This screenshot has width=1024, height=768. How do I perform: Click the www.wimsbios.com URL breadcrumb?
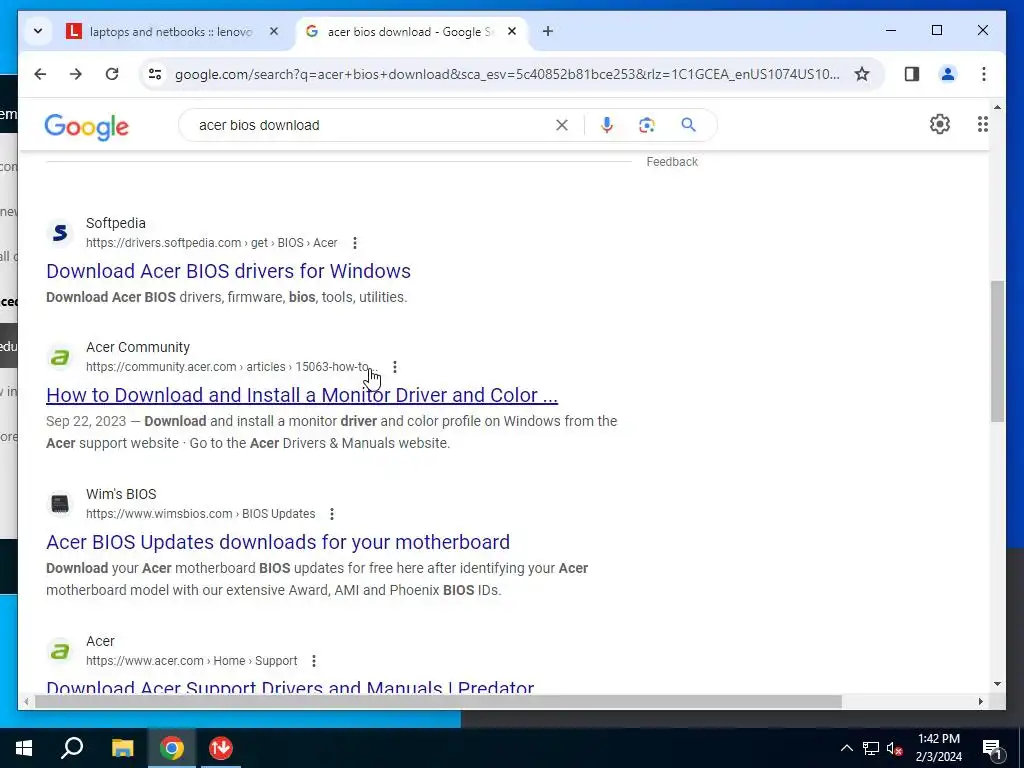click(200, 514)
